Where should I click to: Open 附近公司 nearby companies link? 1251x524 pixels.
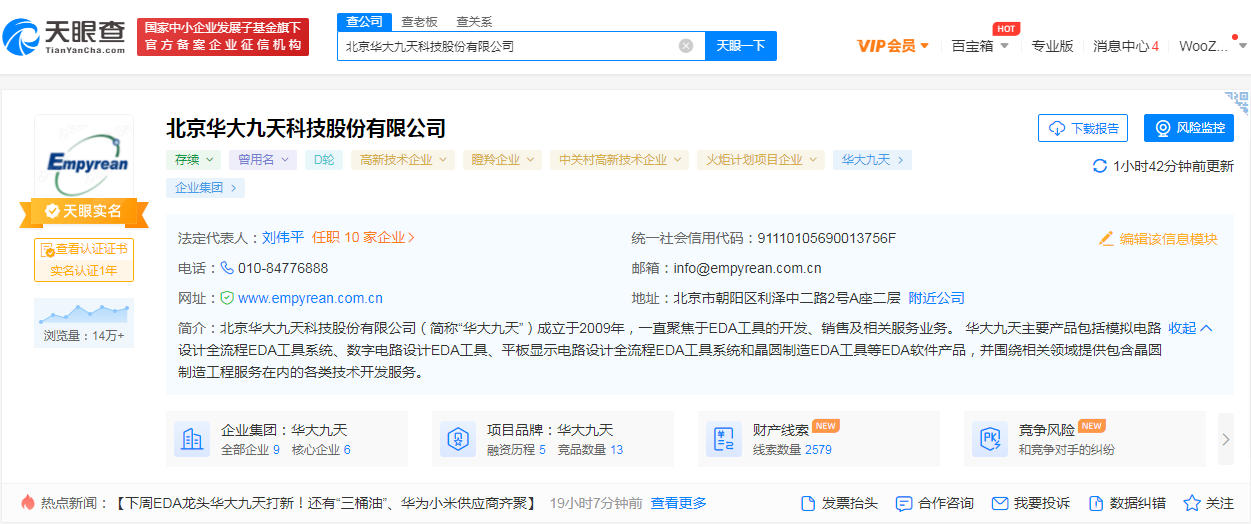(x=937, y=298)
